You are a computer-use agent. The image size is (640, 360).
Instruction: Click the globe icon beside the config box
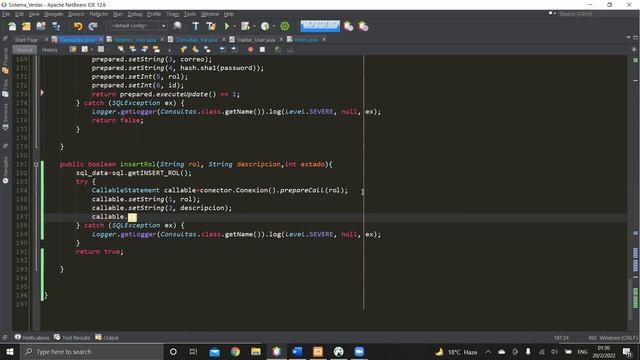pyautogui.click(x=178, y=26)
